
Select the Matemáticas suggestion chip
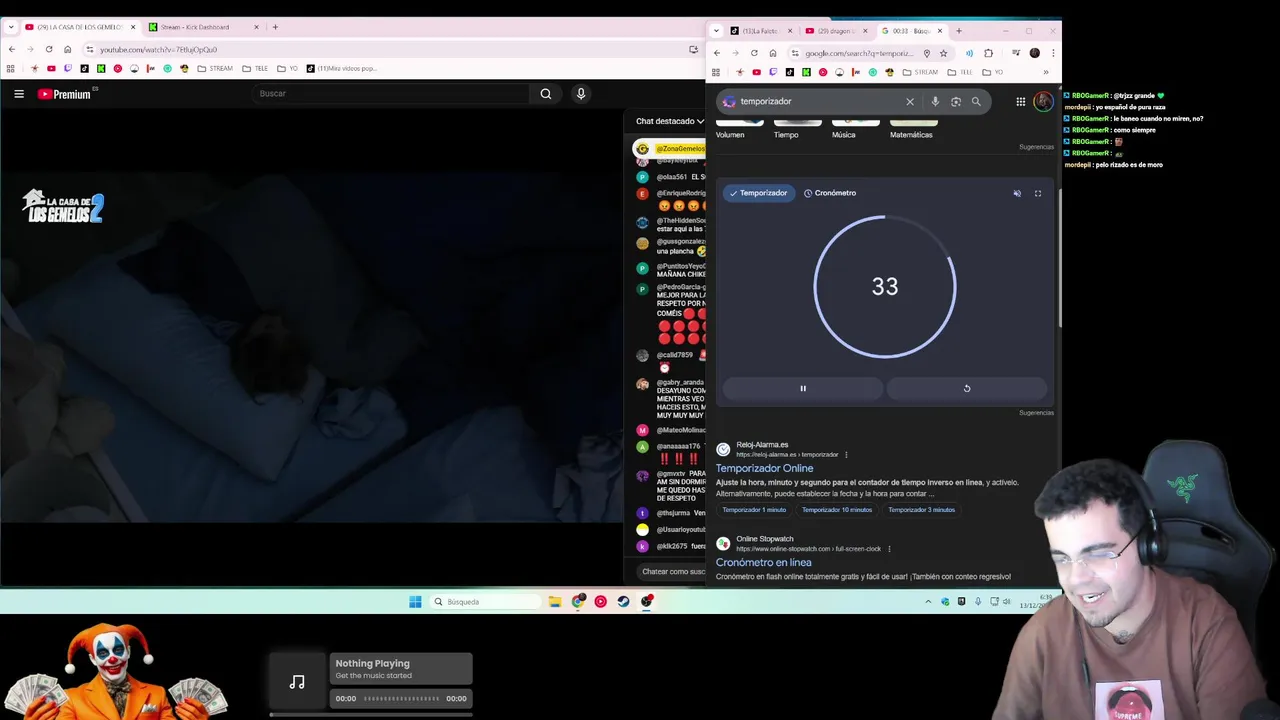[x=911, y=129]
